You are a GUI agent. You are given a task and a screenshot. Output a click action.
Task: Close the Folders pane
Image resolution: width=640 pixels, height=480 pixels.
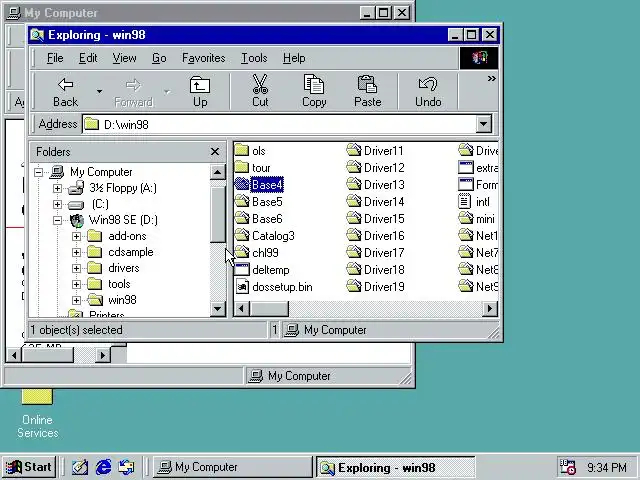pos(215,152)
